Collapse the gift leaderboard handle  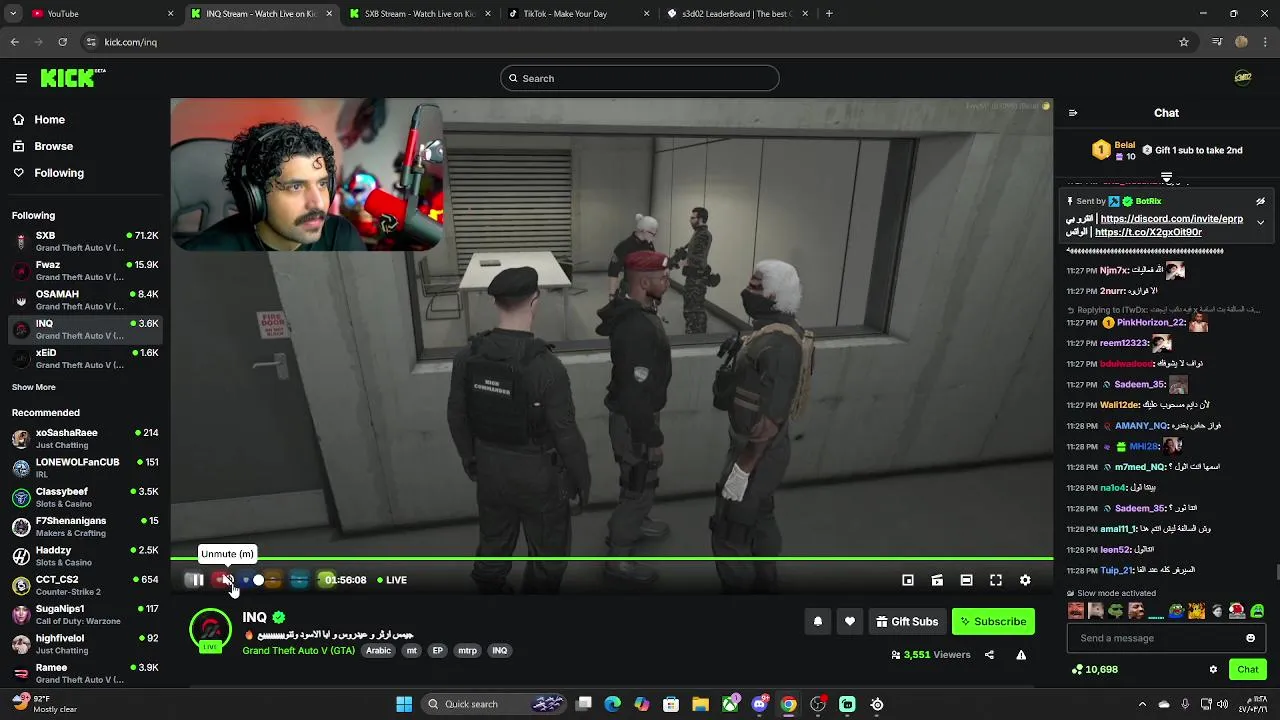[1166, 177]
